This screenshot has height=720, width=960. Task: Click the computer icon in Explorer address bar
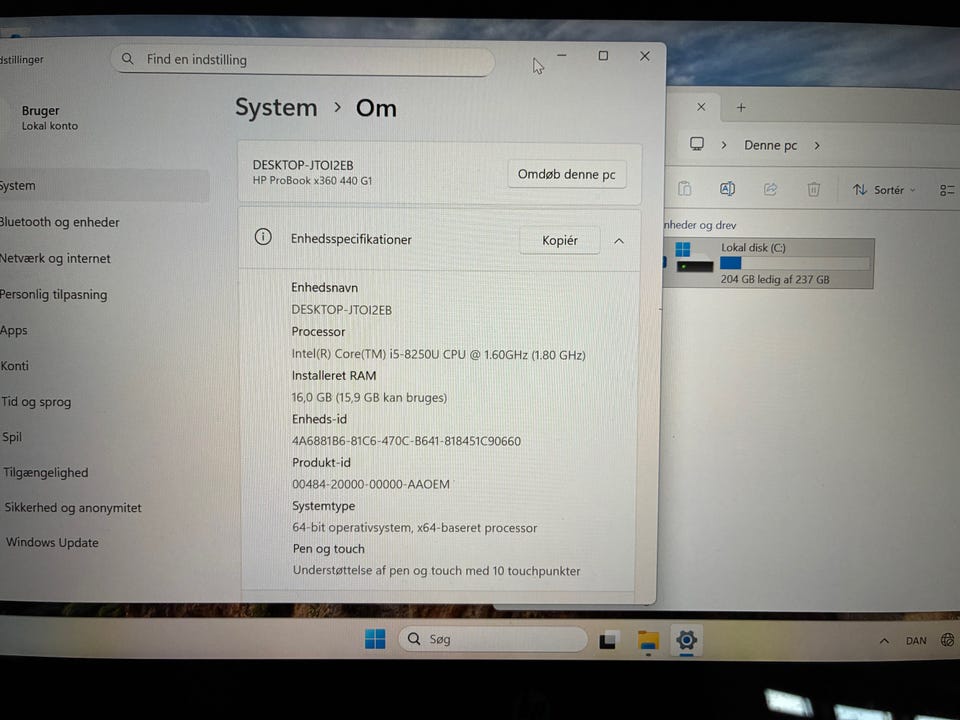(x=697, y=144)
